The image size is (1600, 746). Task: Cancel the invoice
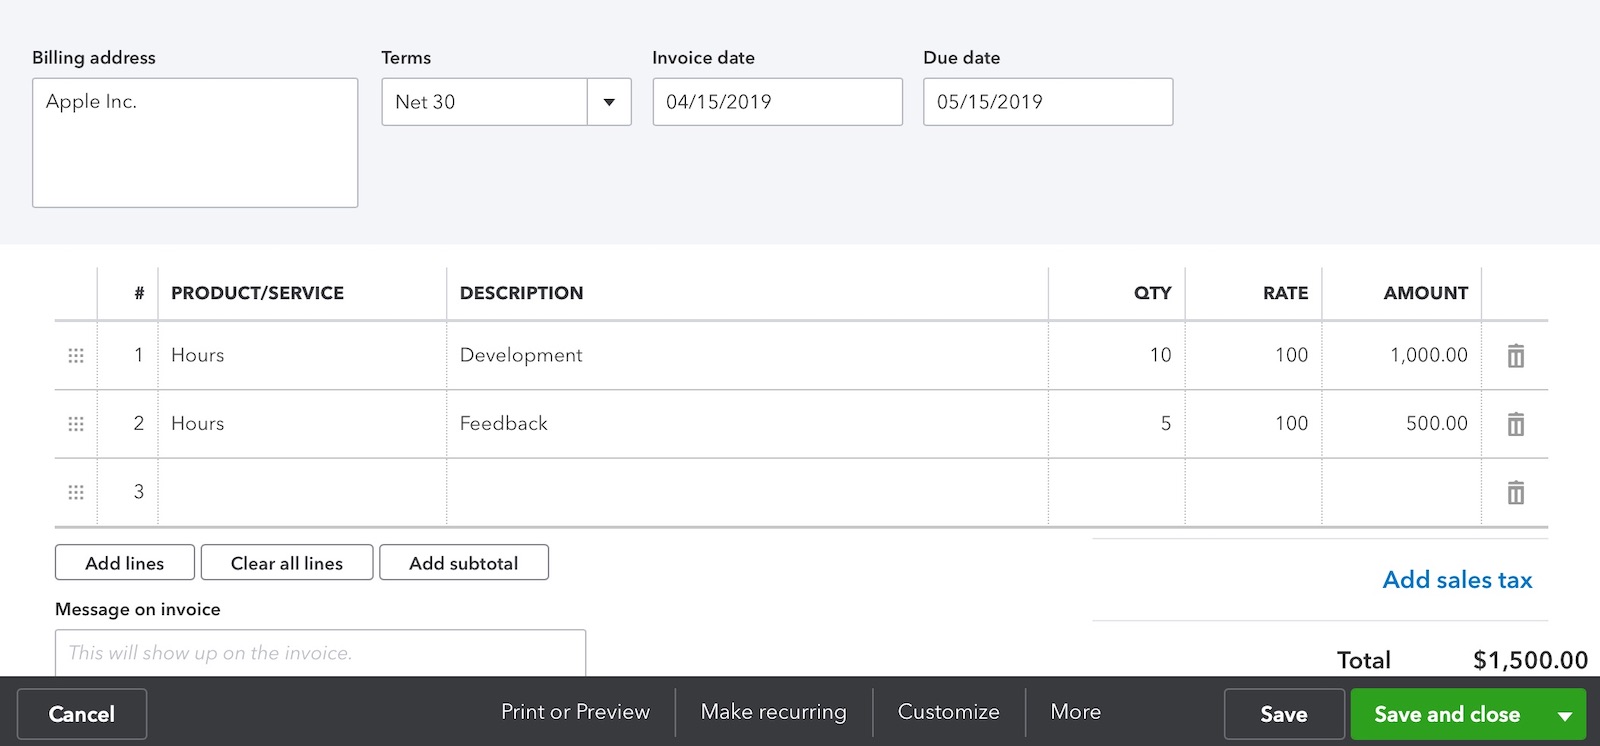point(82,714)
